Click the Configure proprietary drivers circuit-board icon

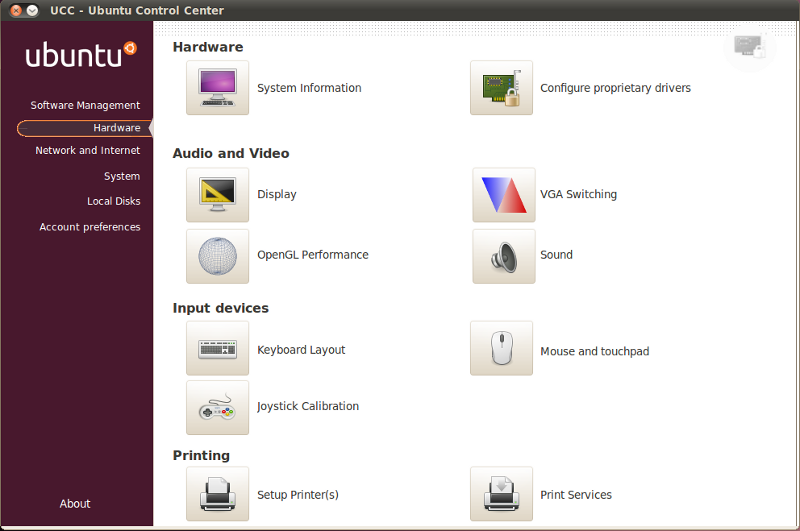501,88
